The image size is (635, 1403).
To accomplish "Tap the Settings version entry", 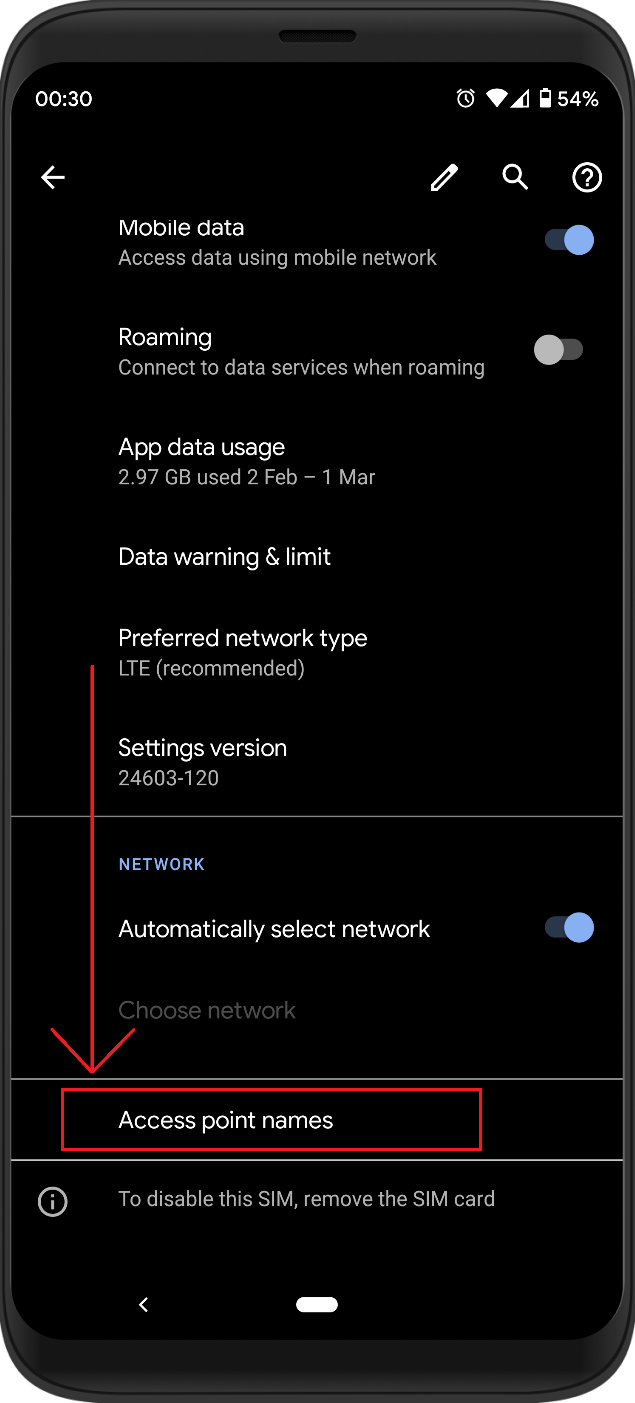I will (203, 762).
